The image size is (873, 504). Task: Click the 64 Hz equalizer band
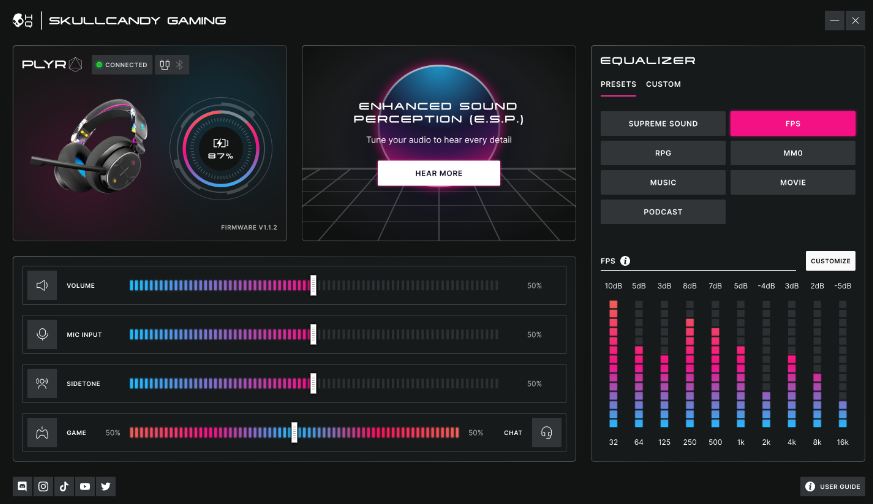(x=639, y=364)
